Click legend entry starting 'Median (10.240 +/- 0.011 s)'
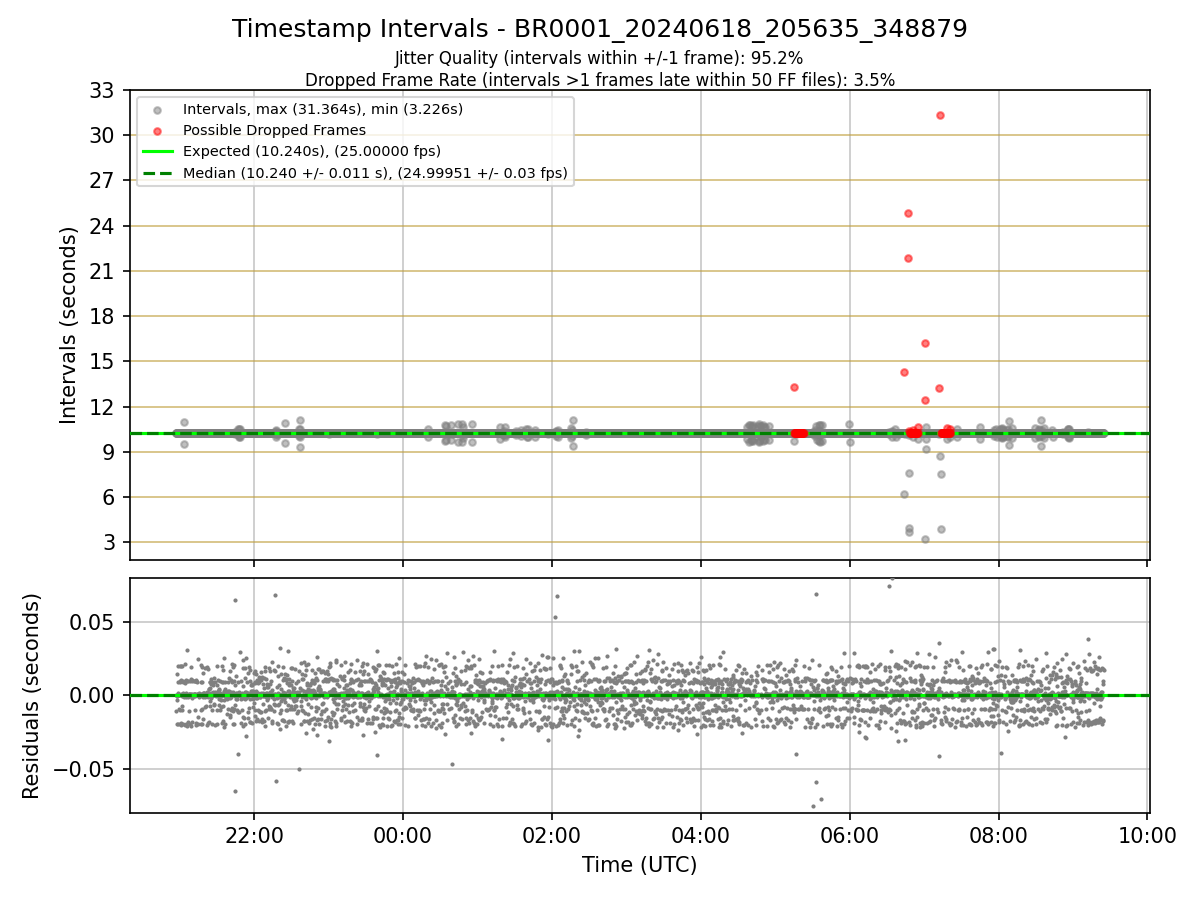1200x900 pixels. (x=375, y=173)
